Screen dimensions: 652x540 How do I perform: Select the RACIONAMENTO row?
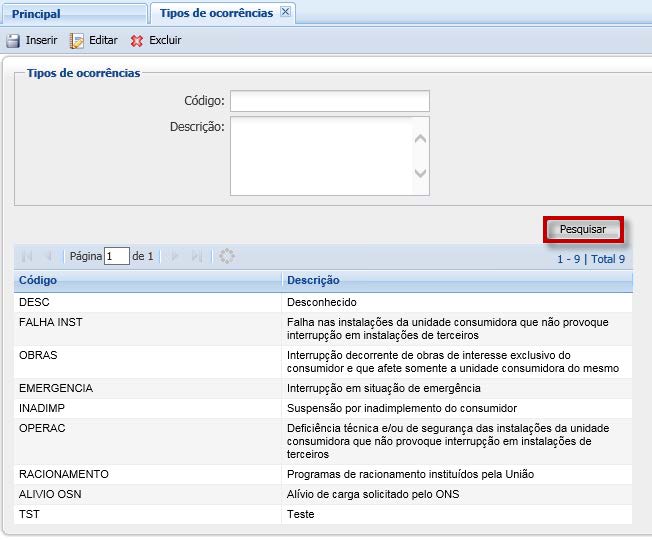[x=64, y=474]
